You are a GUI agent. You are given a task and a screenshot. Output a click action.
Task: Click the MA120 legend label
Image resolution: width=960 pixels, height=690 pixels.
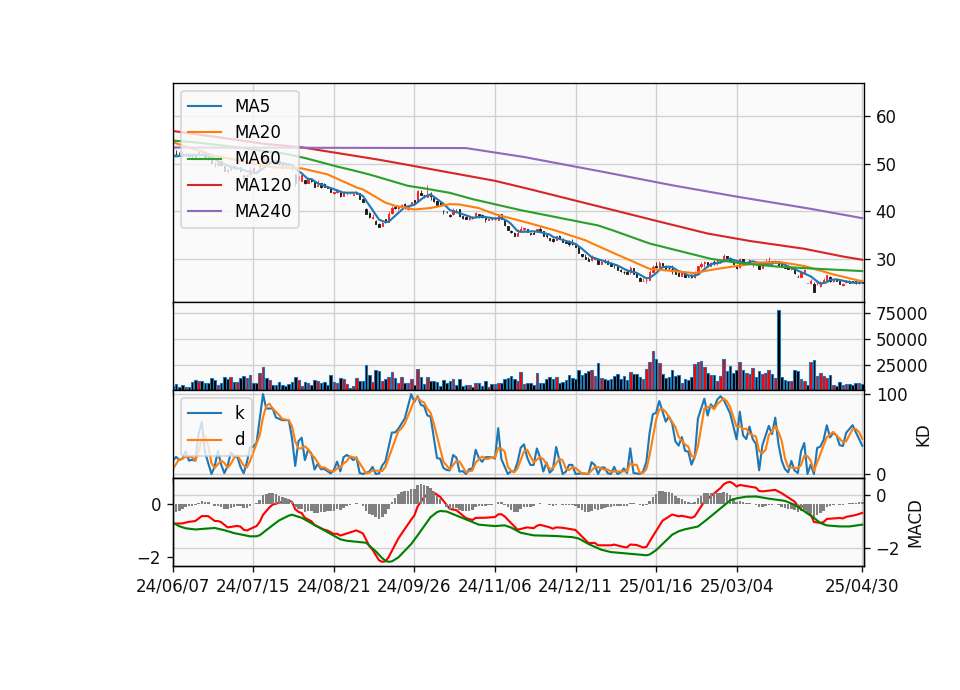[263, 184]
